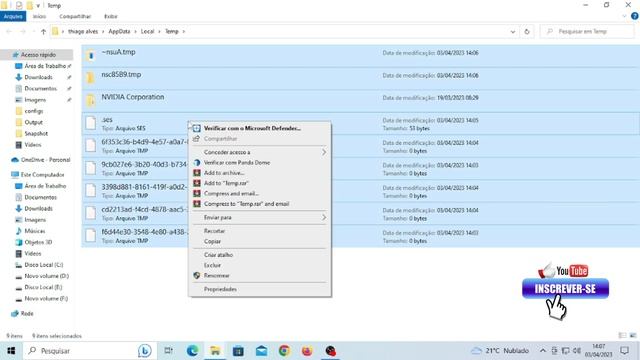640x360 pixels.
Task: Select Acesso rápido in navigation pane
Action: [38, 55]
